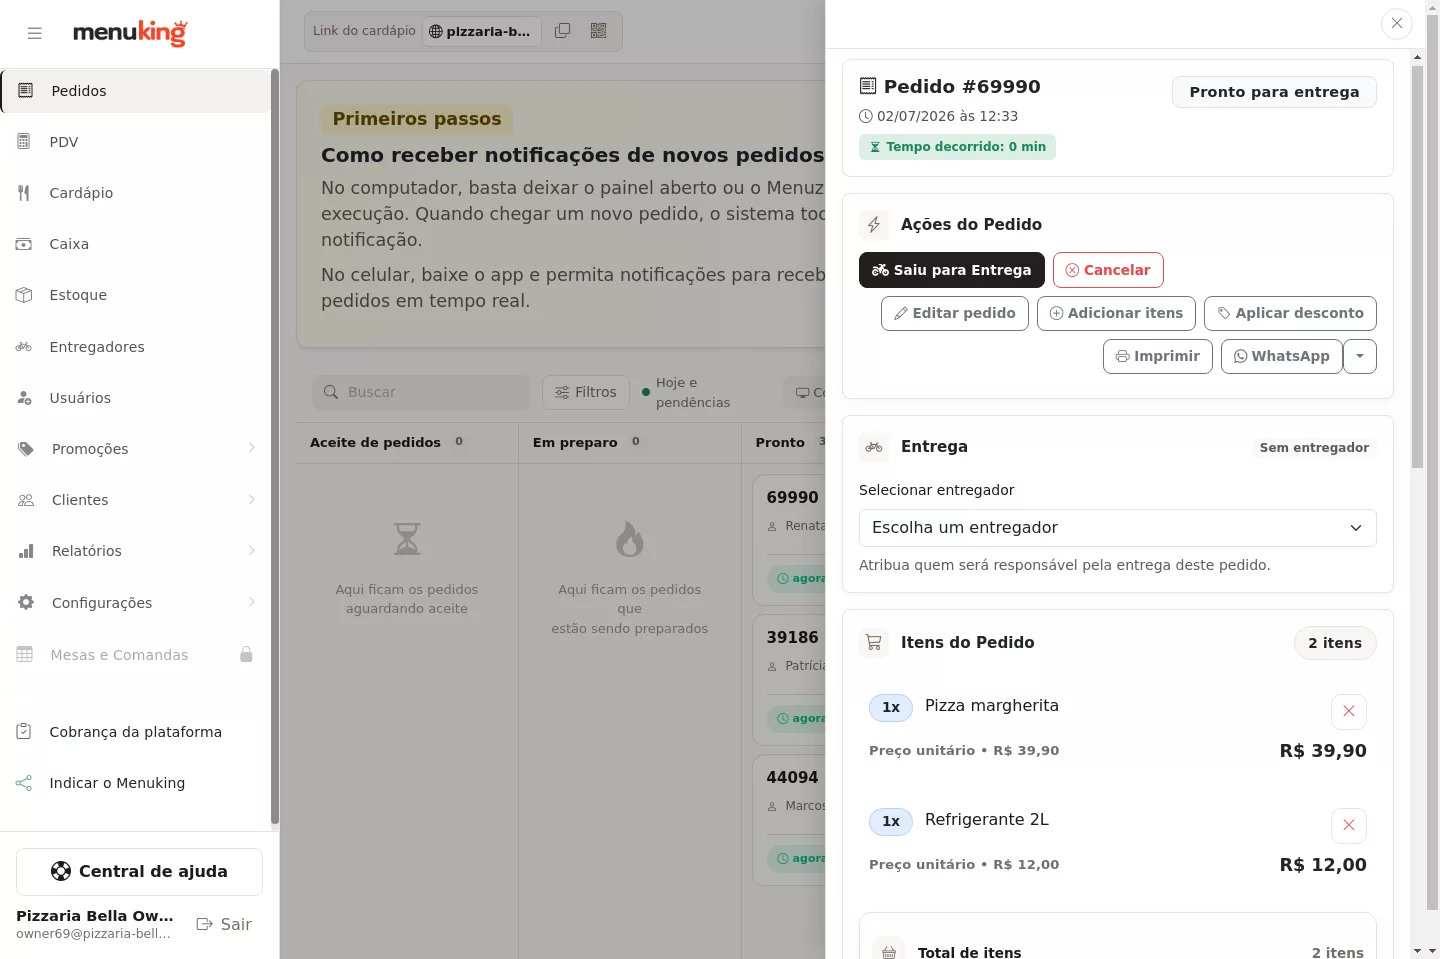The height and width of the screenshot is (959, 1440).
Task: Click Saiu para Entrega button
Action: [952, 270]
